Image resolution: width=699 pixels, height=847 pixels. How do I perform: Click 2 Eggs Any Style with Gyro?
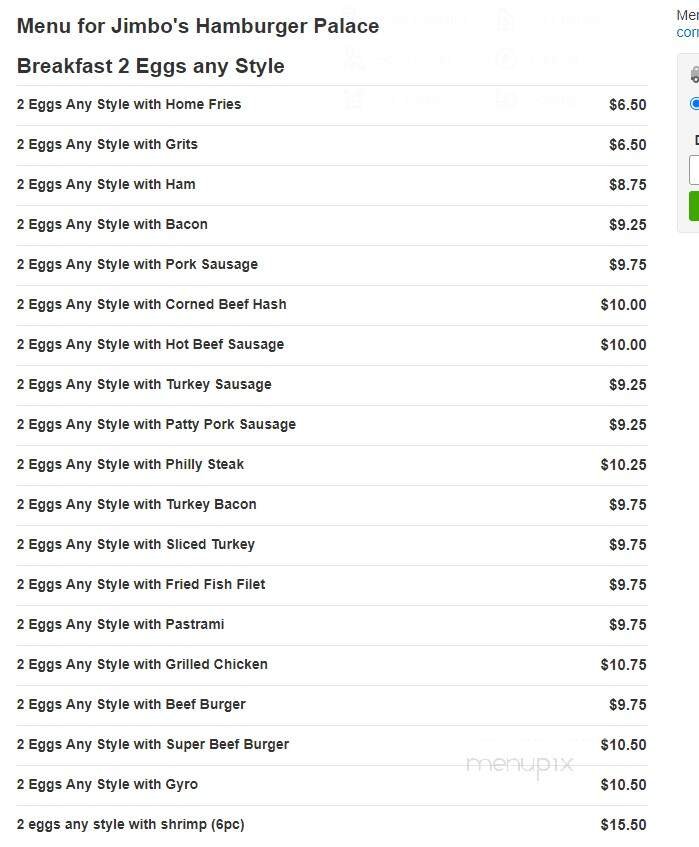pyautogui.click(x=107, y=784)
